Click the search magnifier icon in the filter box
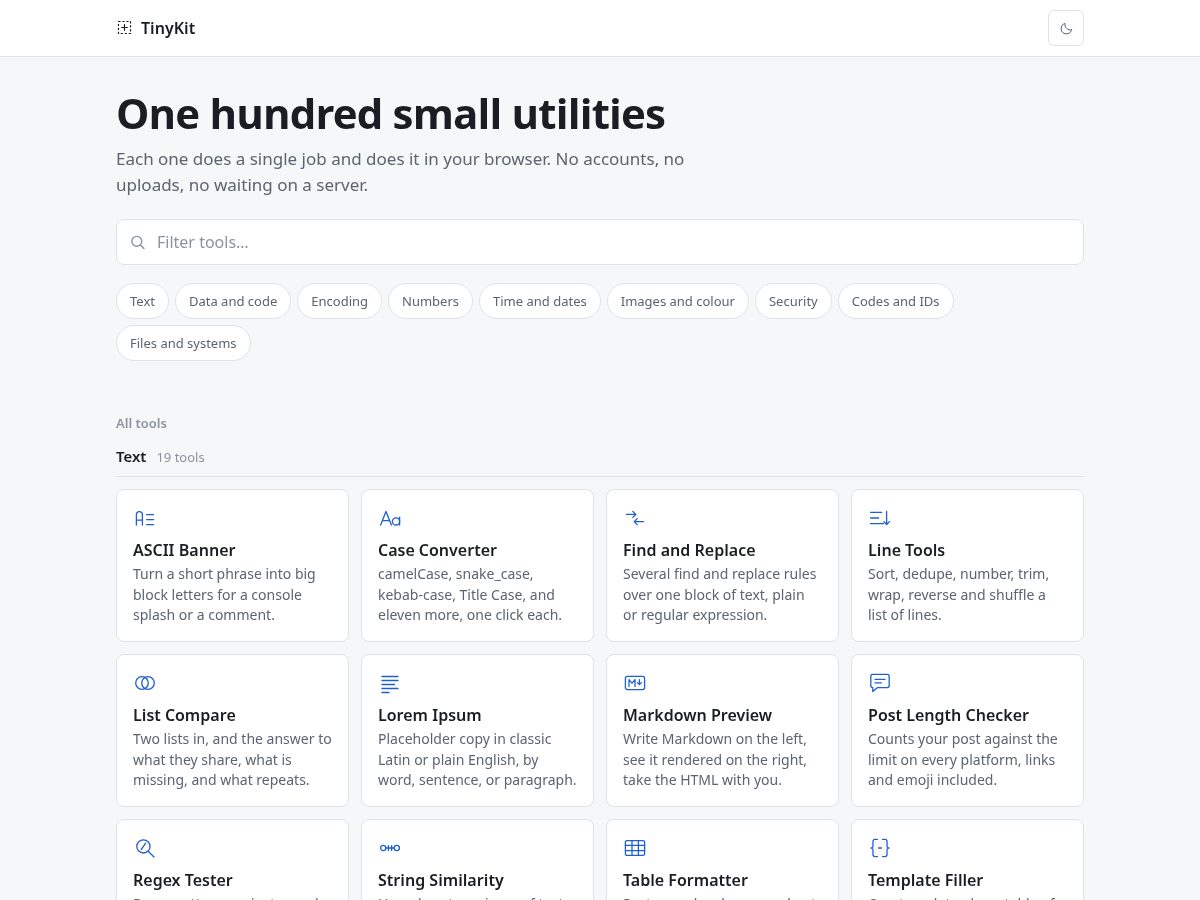Screen dimensions: 1200x900 (x=138, y=242)
